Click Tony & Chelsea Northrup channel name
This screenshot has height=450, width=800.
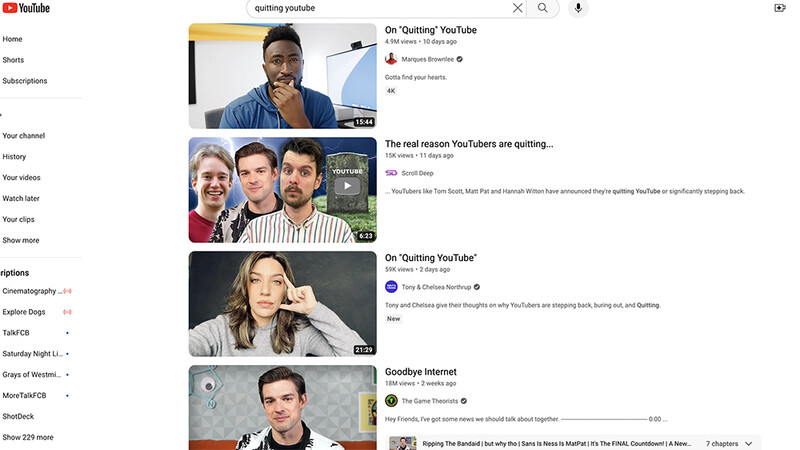click(x=436, y=287)
